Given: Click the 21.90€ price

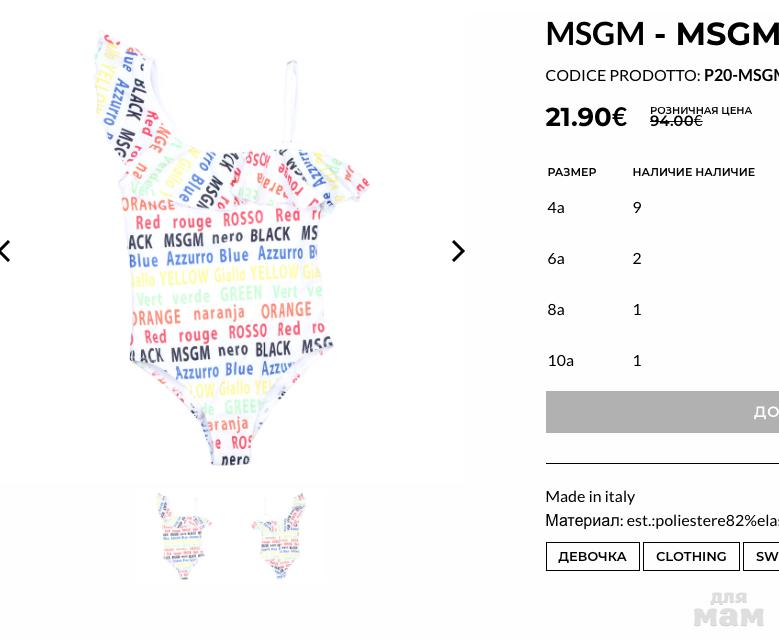Looking at the screenshot, I should tap(586, 117).
